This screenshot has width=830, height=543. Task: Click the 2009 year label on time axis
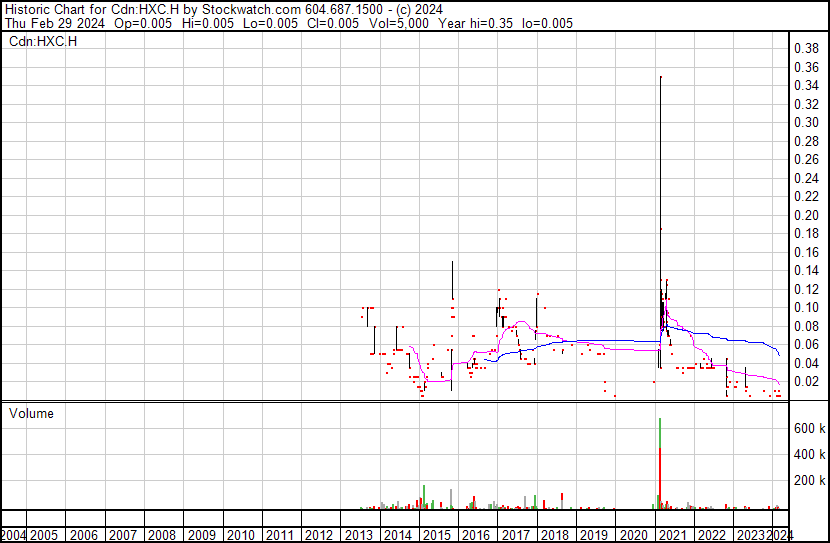[202, 535]
